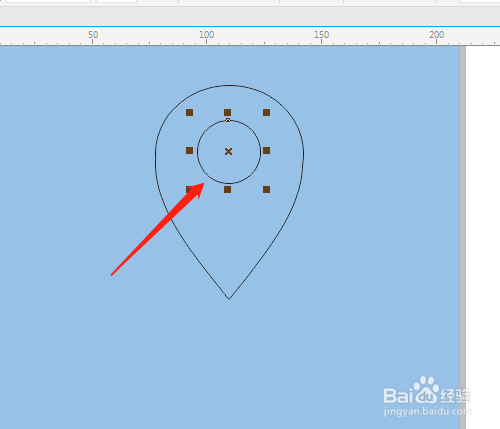Click the small node atop the circle outline

(228, 120)
